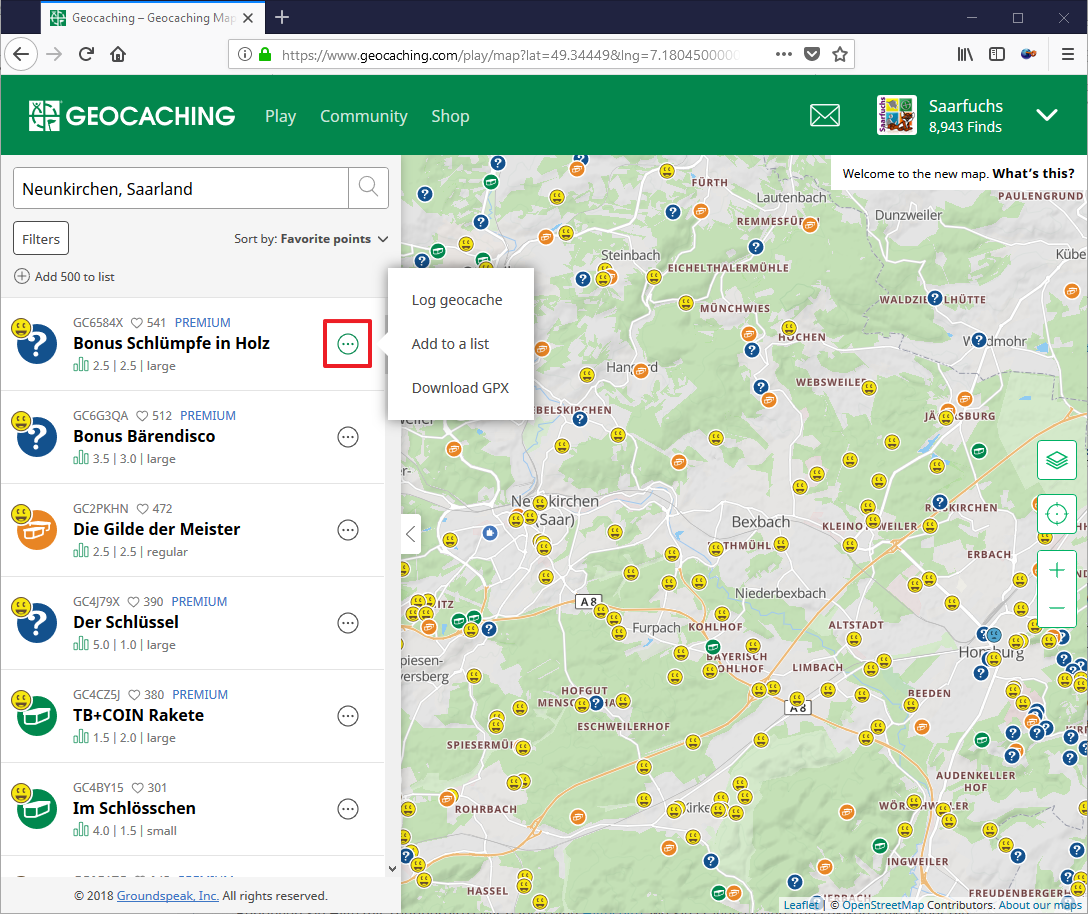Click Add 500 to list

65,276
